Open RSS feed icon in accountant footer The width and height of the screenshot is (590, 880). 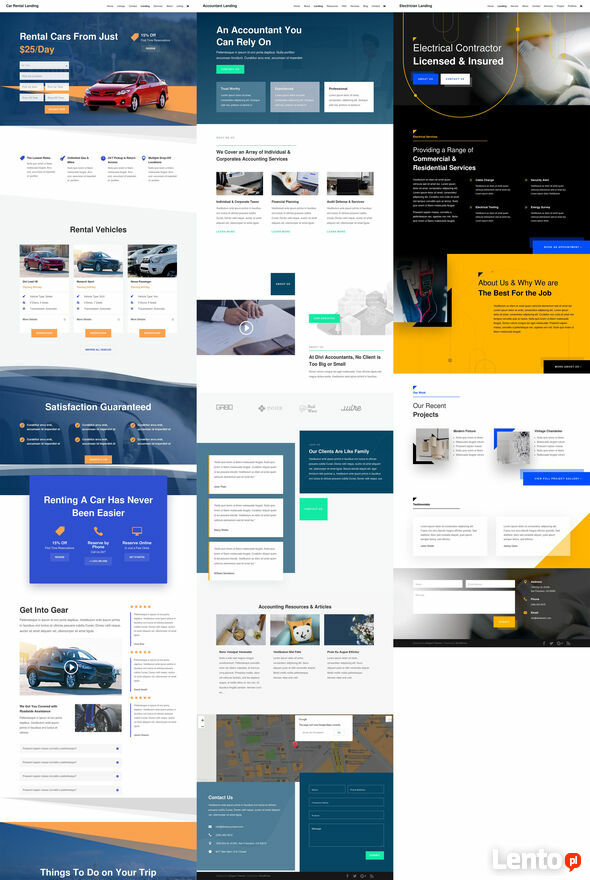[x=371, y=876]
